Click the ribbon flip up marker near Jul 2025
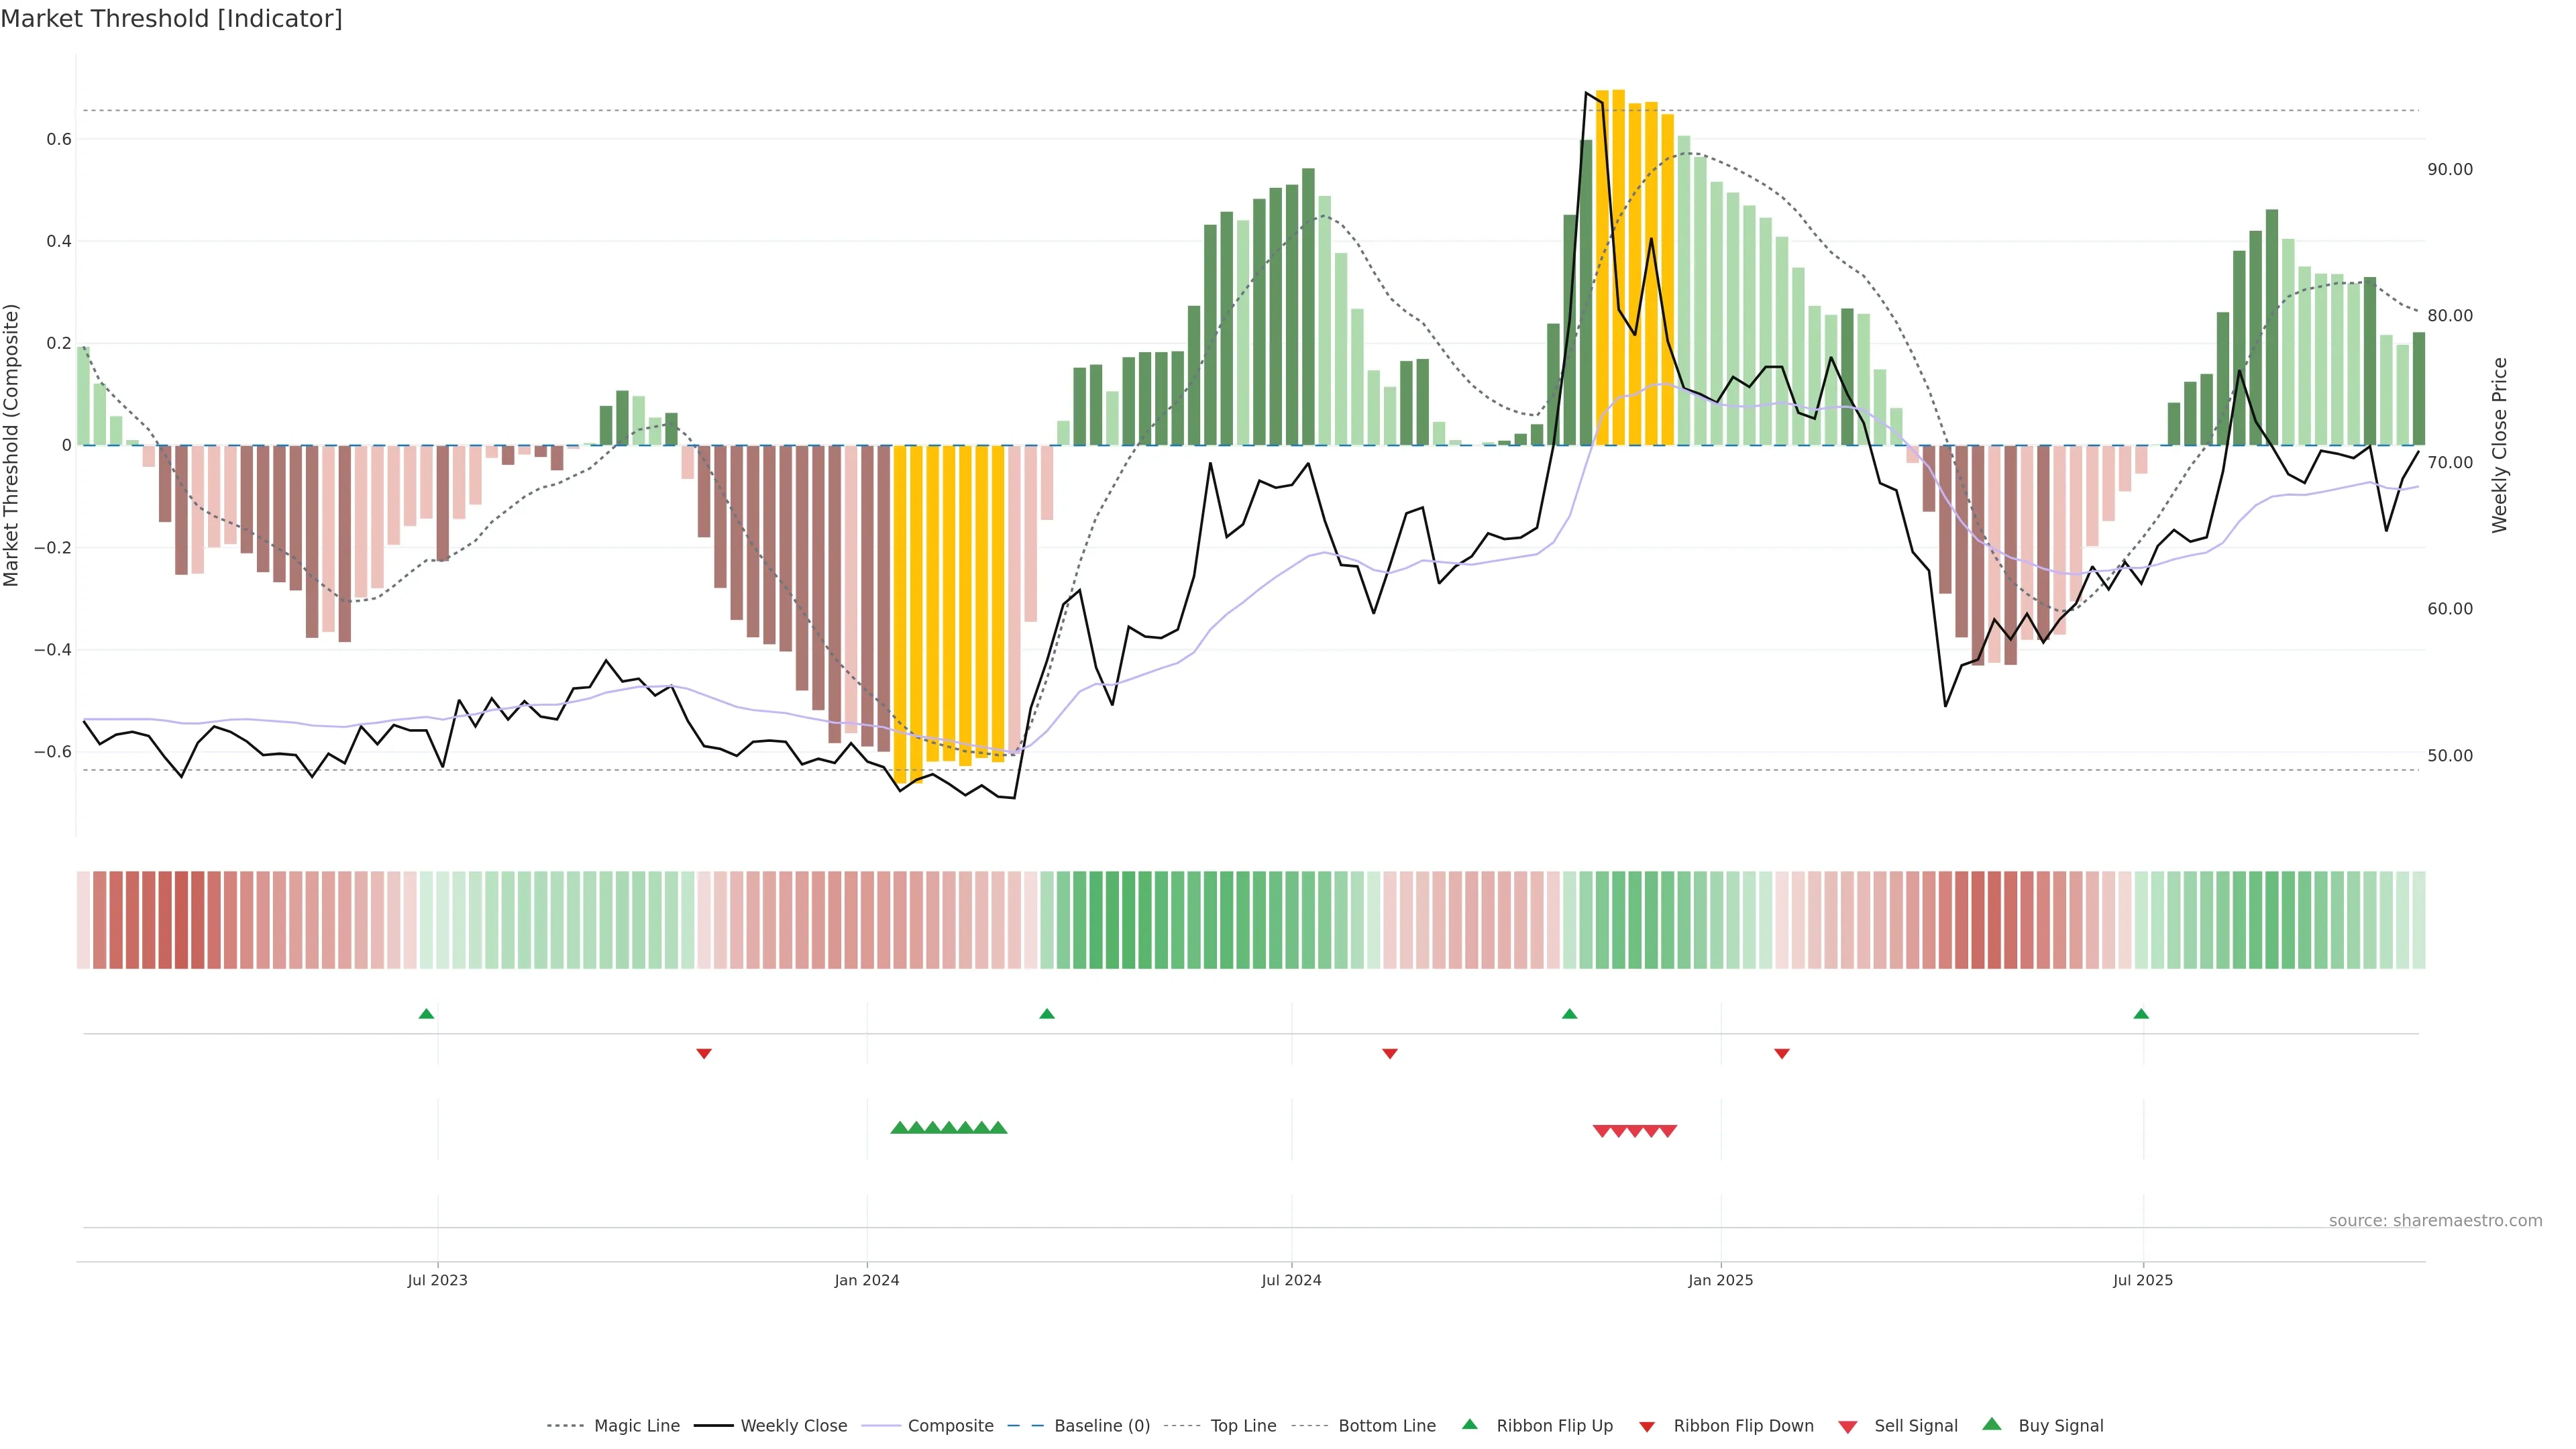2576x1449 pixels. [x=2141, y=1014]
